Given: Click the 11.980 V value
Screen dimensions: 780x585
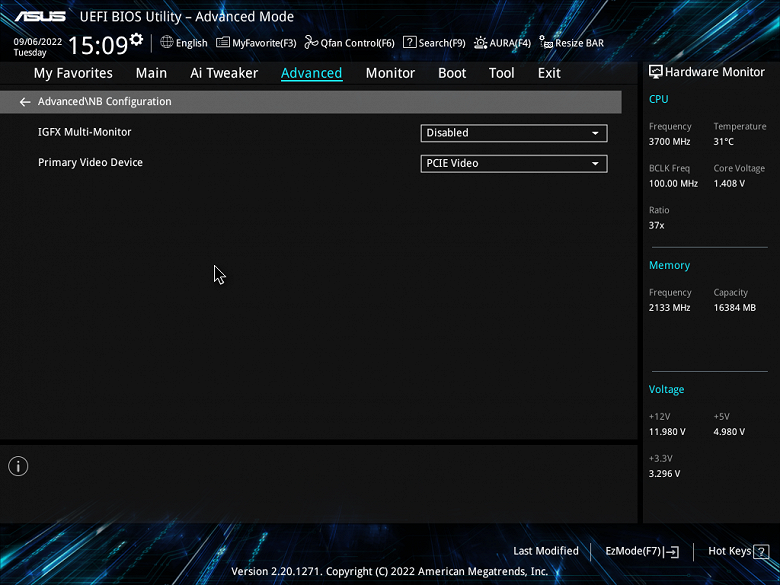Looking at the screenshot, I should point(667,432).
